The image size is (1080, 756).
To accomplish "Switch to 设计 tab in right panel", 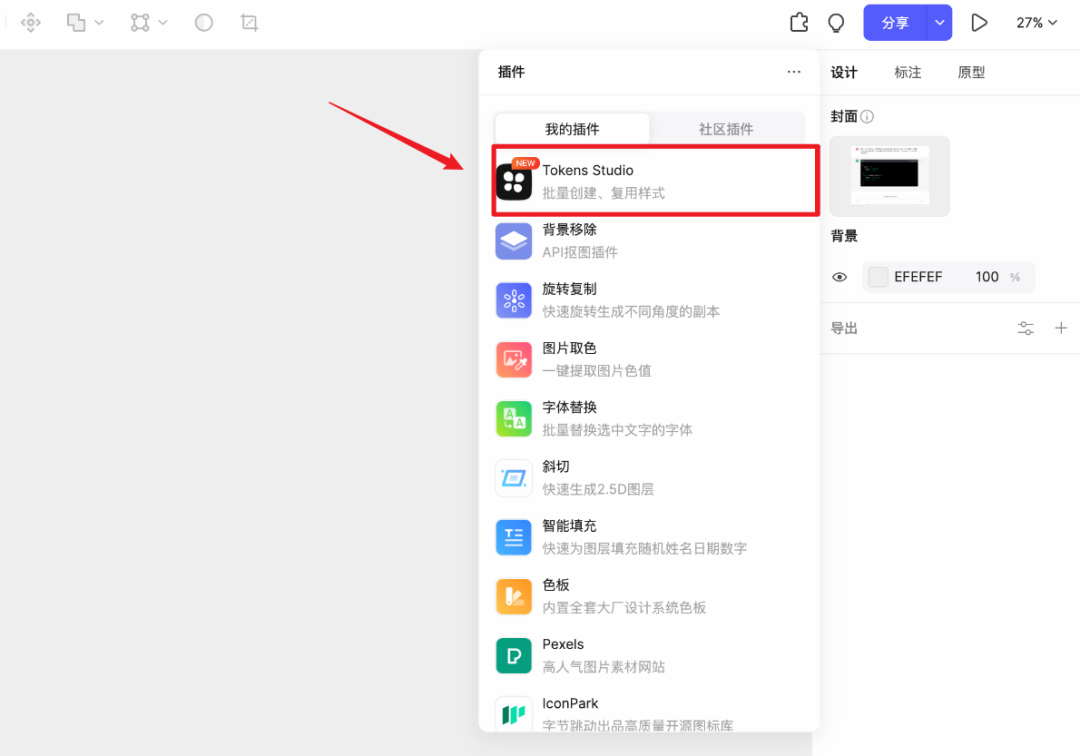I will coord(844,72).
